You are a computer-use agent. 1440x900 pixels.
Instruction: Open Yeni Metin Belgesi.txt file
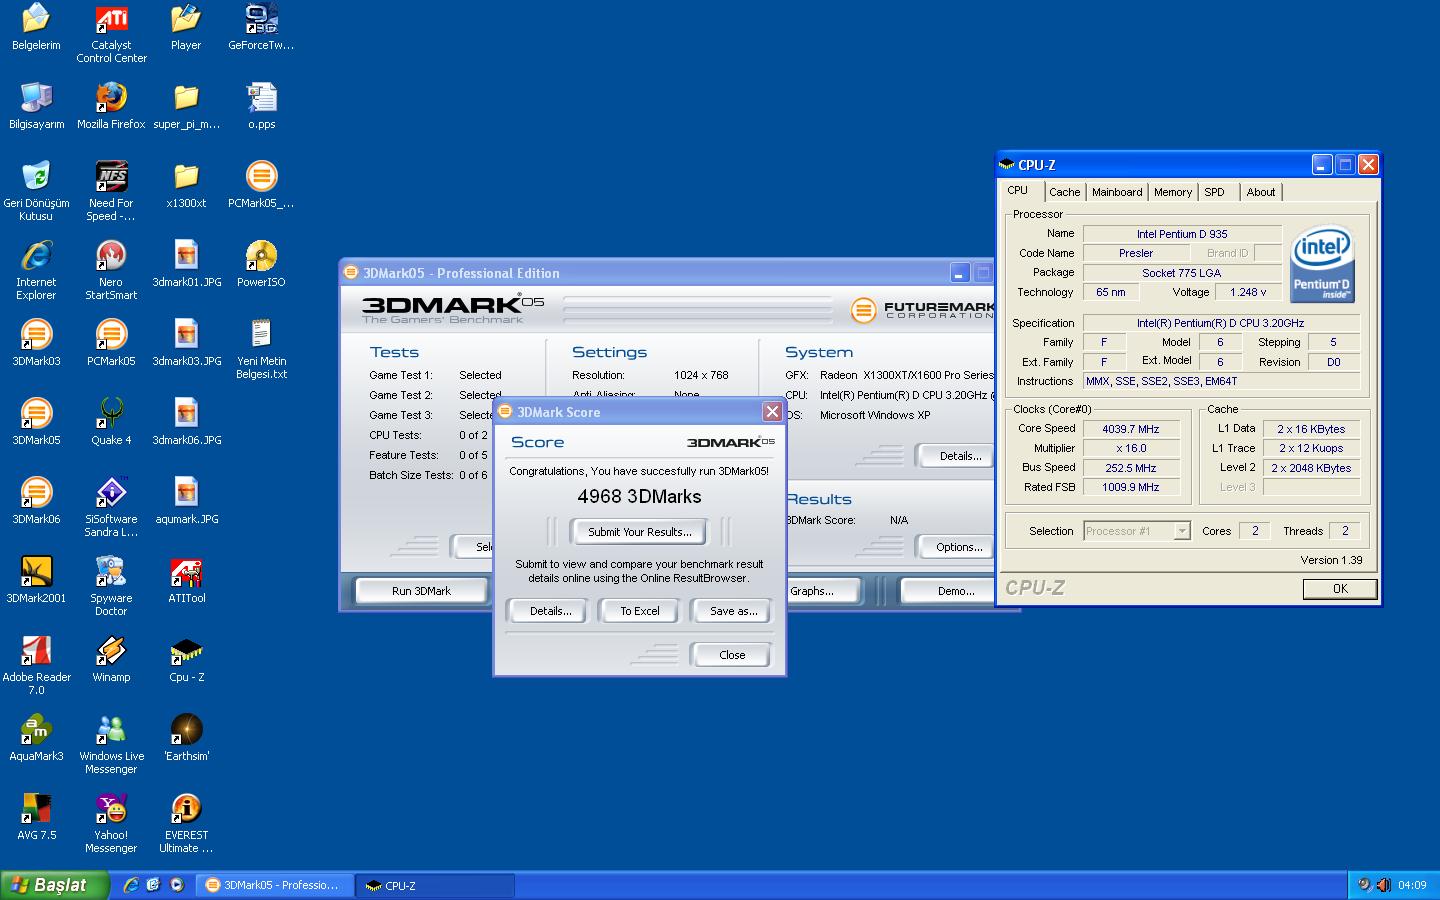261,349
